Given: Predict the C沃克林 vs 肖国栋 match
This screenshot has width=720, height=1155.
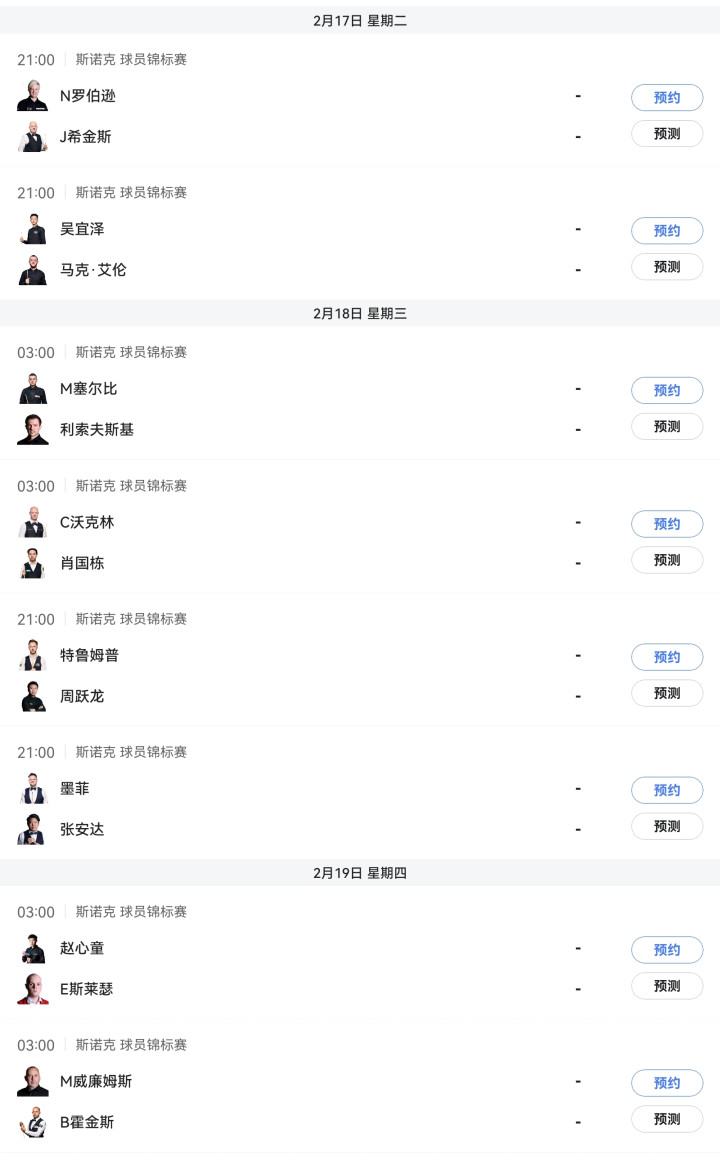Looking at the screenshot, I should coord(667,560).
